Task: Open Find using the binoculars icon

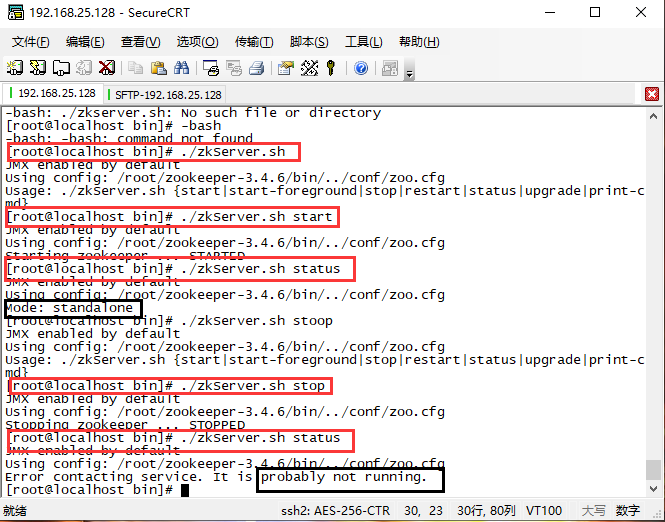Action: pos(182,68)
